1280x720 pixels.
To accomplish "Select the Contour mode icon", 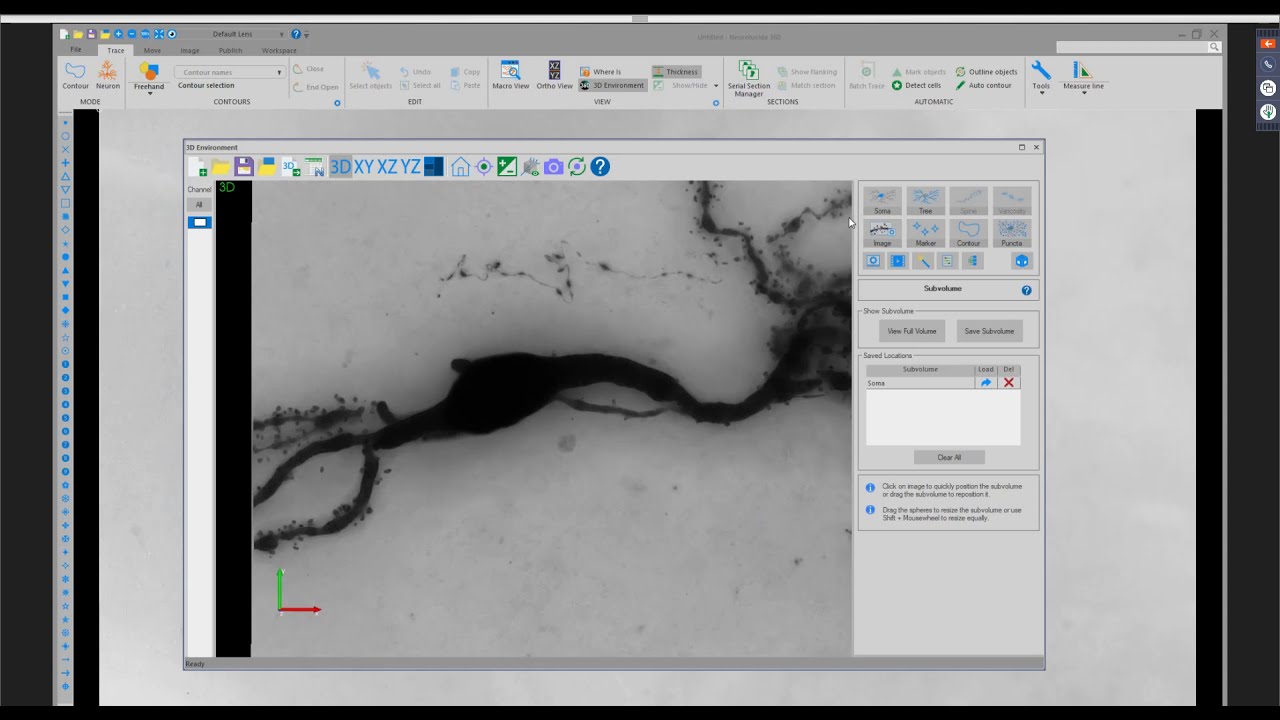I will point(75,75).
